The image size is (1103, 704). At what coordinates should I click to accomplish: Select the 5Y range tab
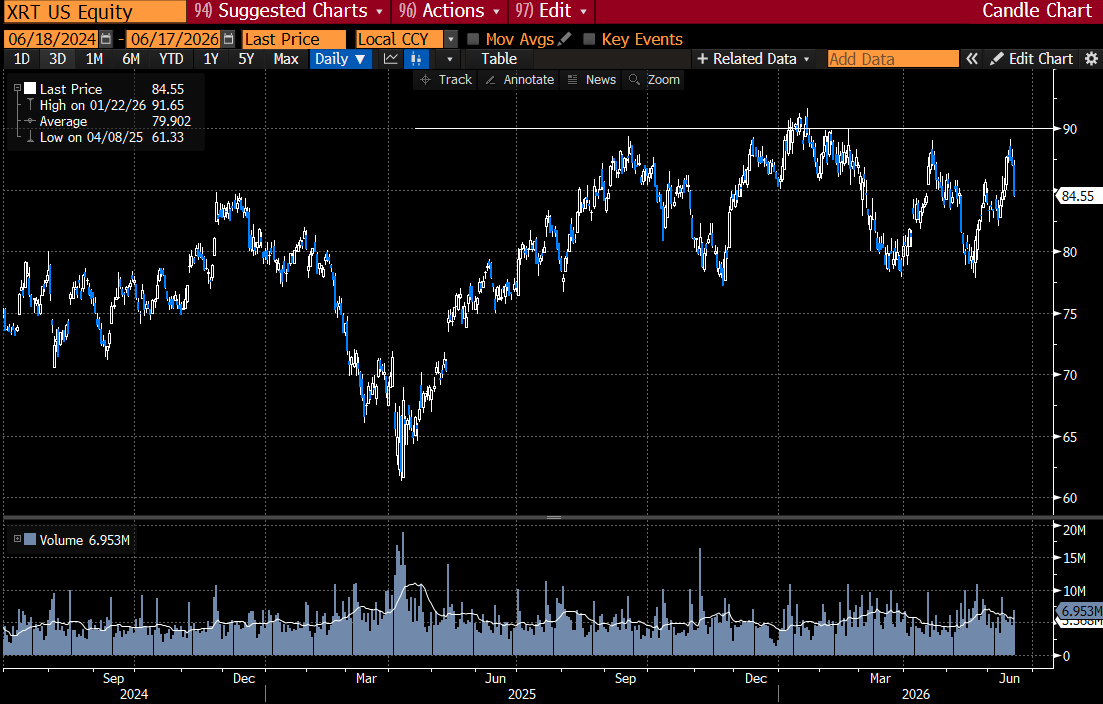pyautogui.click(x=246, y=59)
